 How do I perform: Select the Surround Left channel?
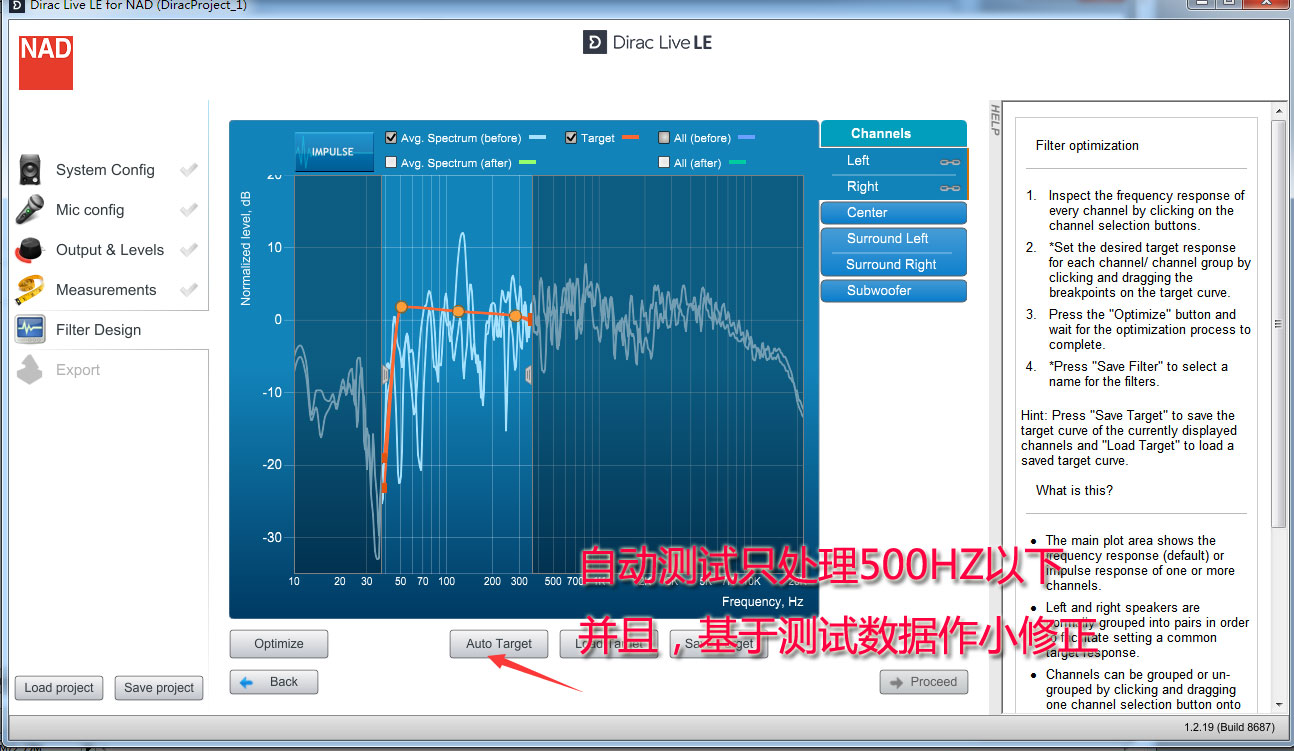893,239
